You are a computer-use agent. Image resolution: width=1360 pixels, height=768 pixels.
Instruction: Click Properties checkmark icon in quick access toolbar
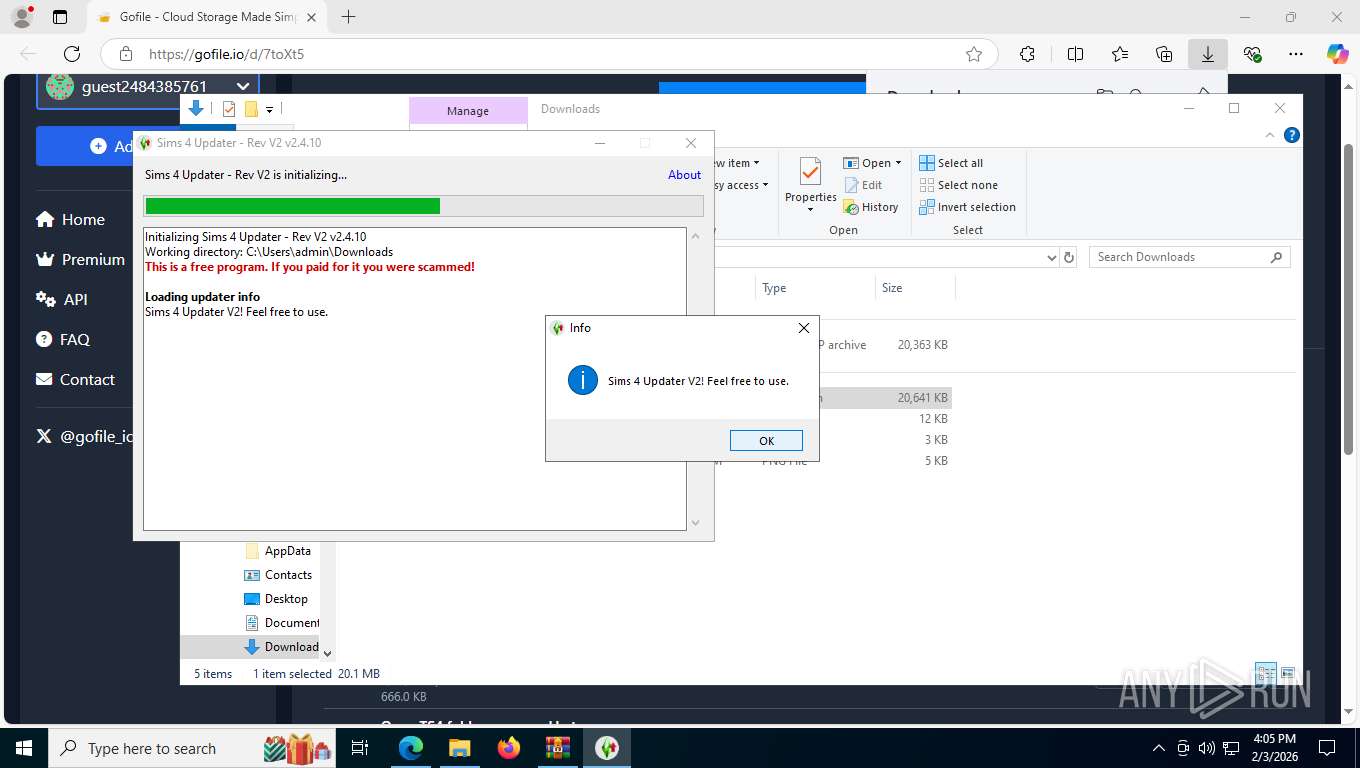[x=229, y=109]
